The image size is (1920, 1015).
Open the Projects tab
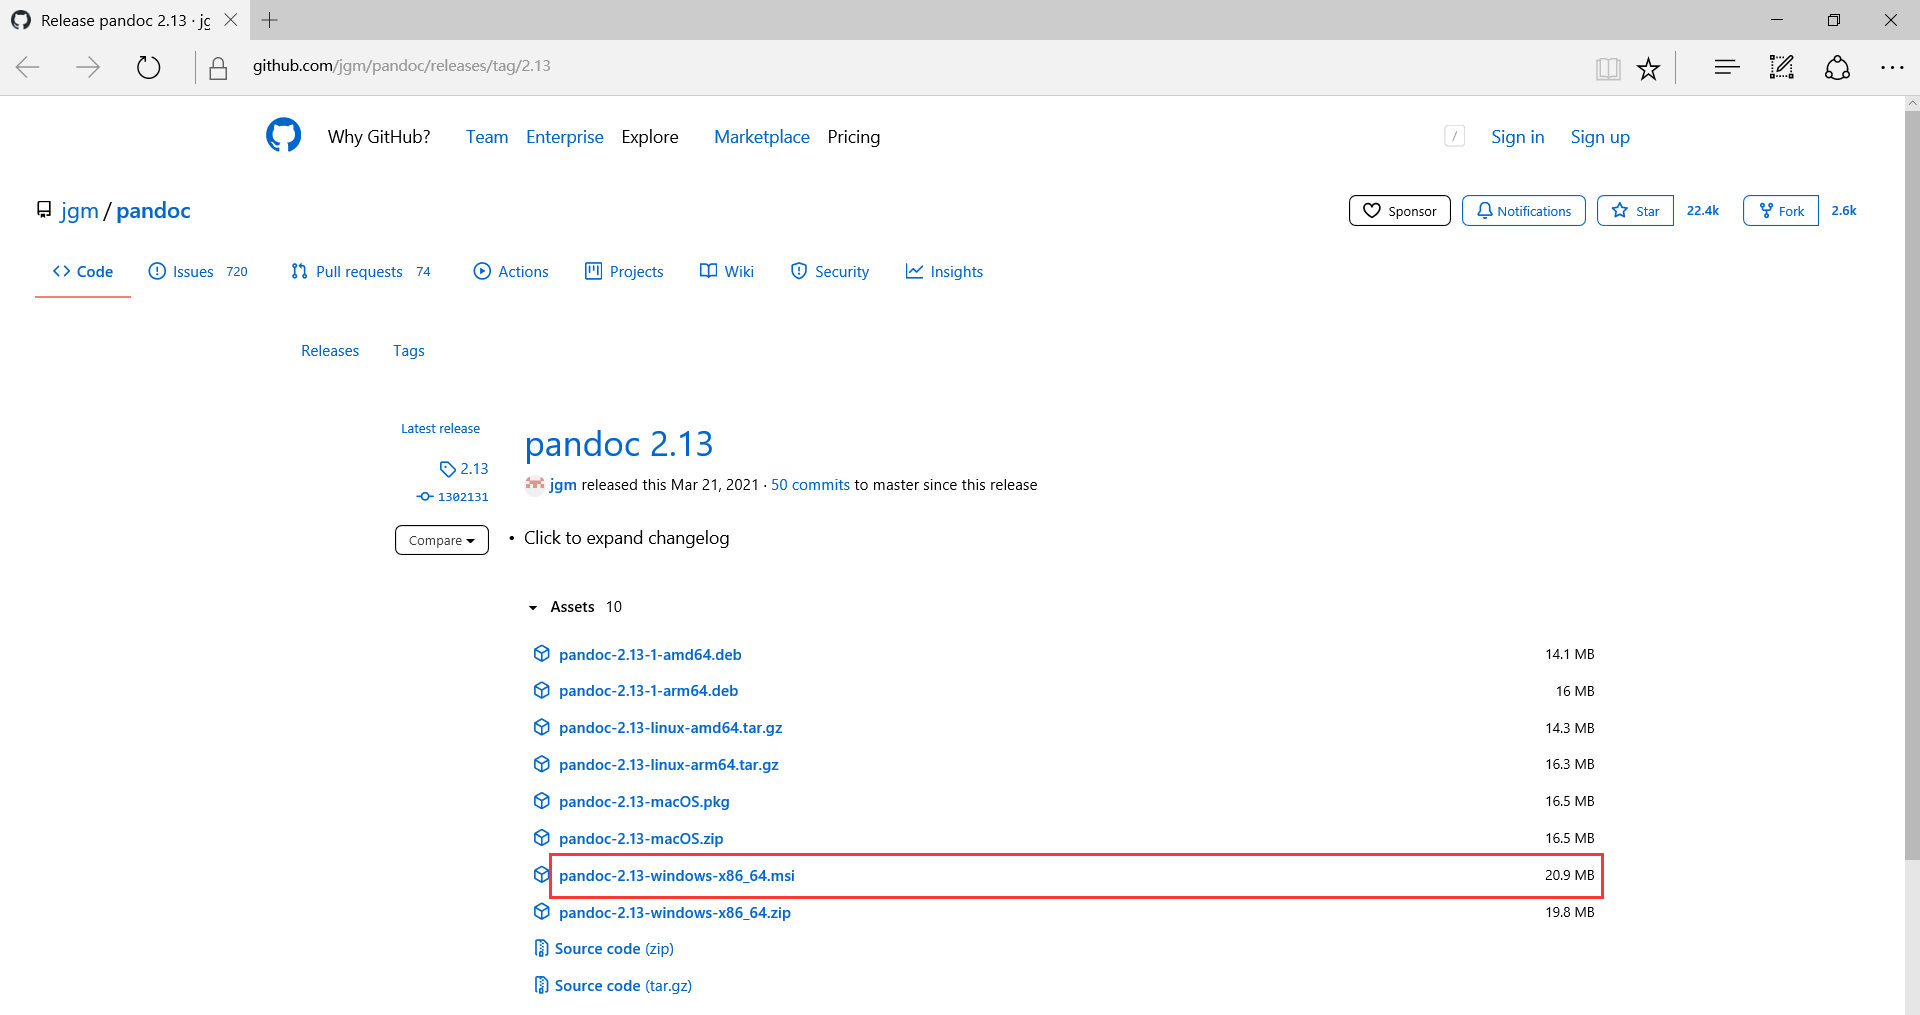point(624,272)
